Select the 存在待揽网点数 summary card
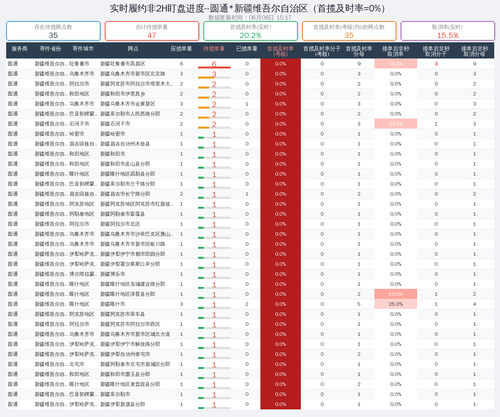This screenshot has height=417, width=500. click(x=53, y=31)
